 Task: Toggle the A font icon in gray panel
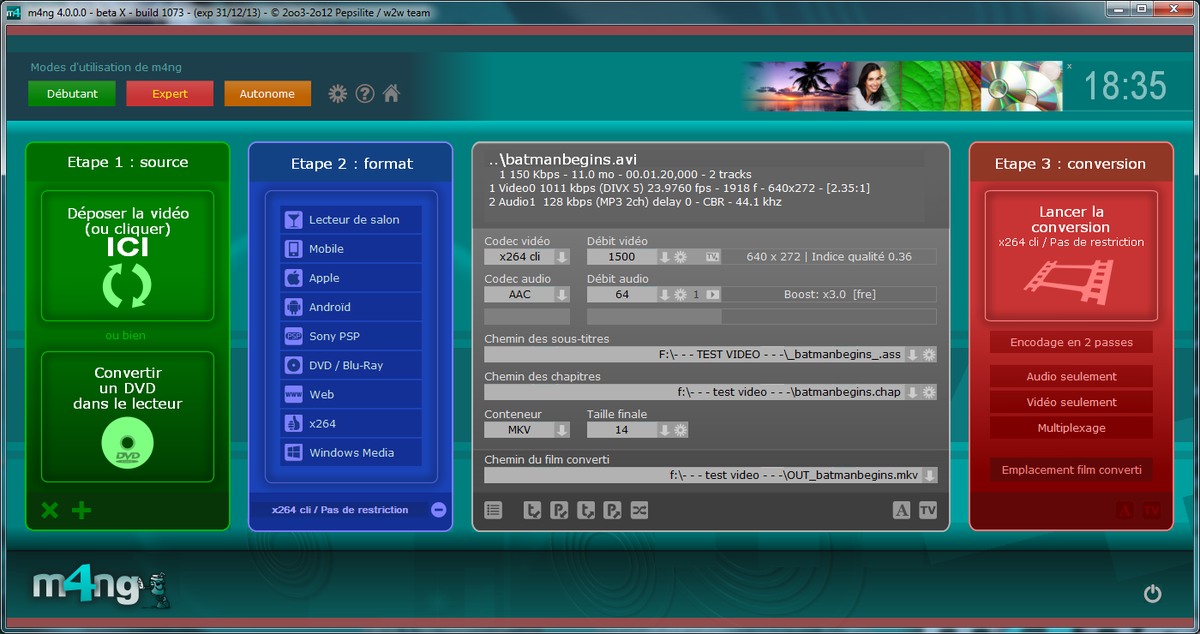(x=901, y=510)
